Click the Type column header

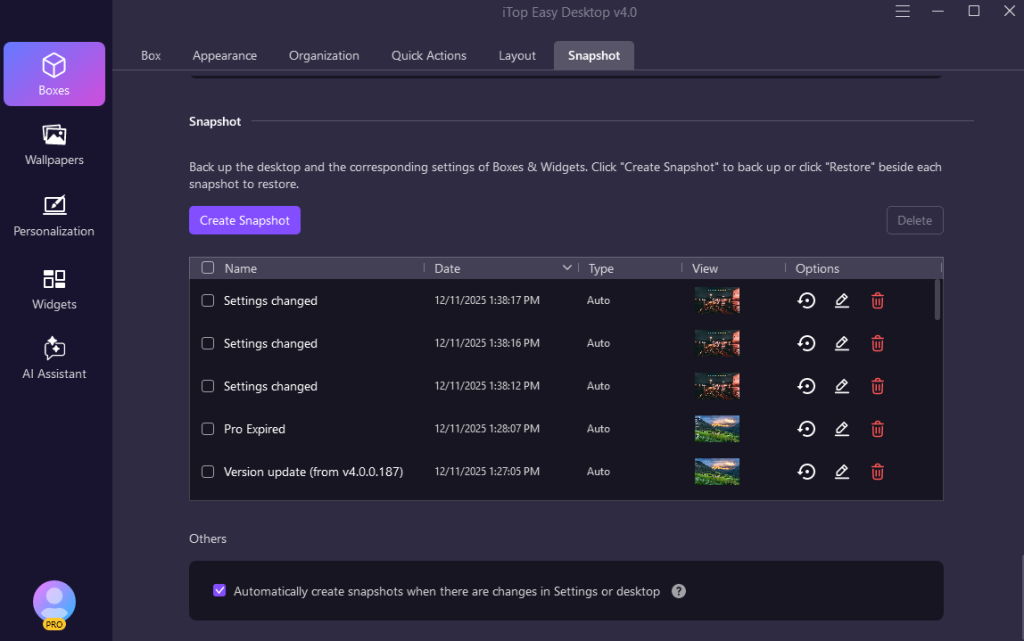click(601, 268)
